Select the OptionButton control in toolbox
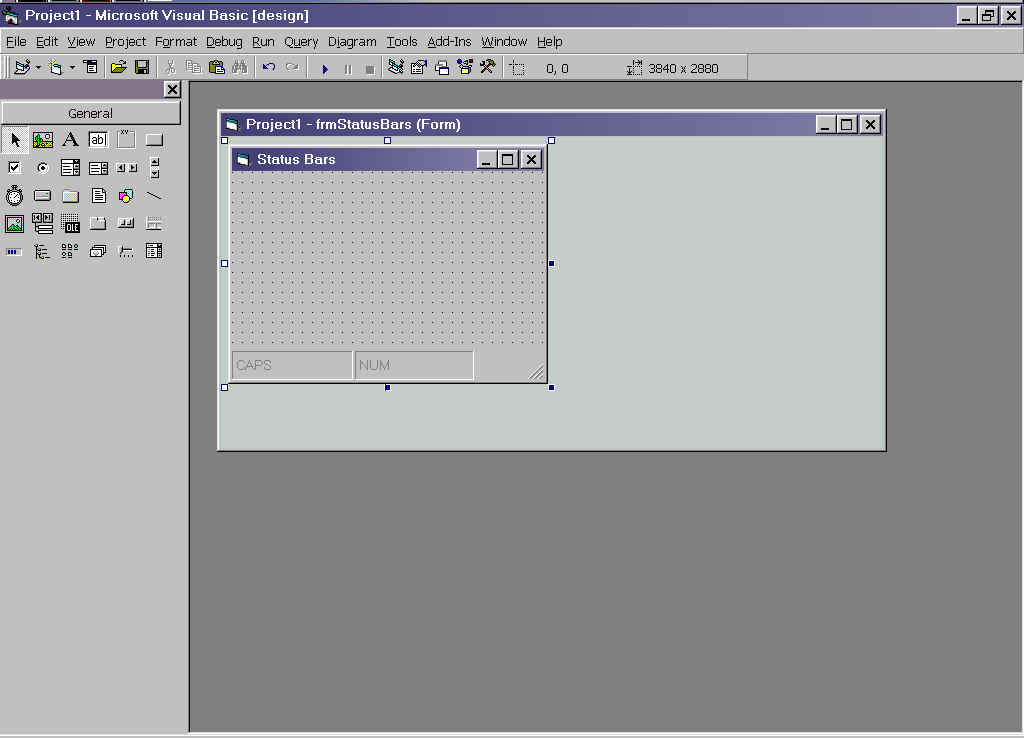This screenshot has width=1024, height=738. pyautogui.click(x=42, y=168)
